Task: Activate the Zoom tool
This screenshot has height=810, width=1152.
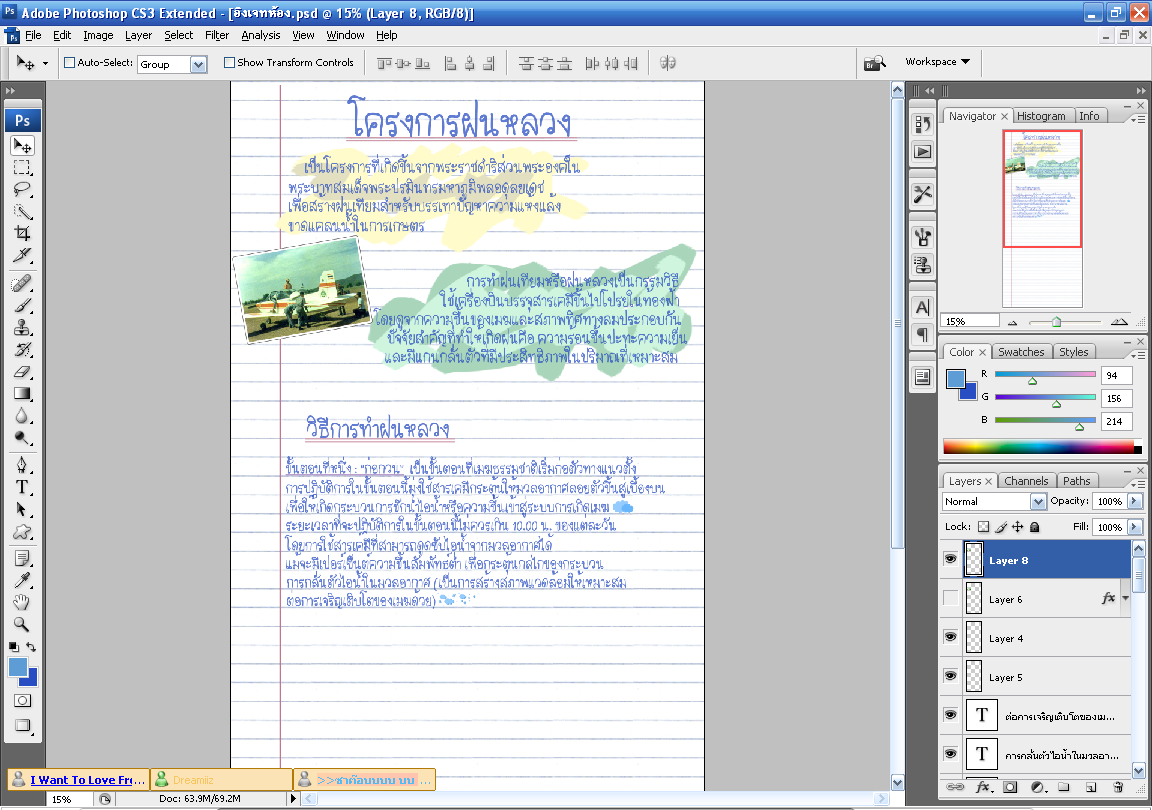Action: pyautogui.click(x=22, y=625)
